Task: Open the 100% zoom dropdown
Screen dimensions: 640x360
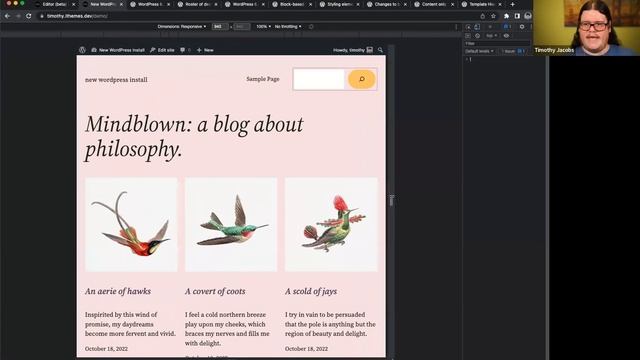Action: point(263,27)
